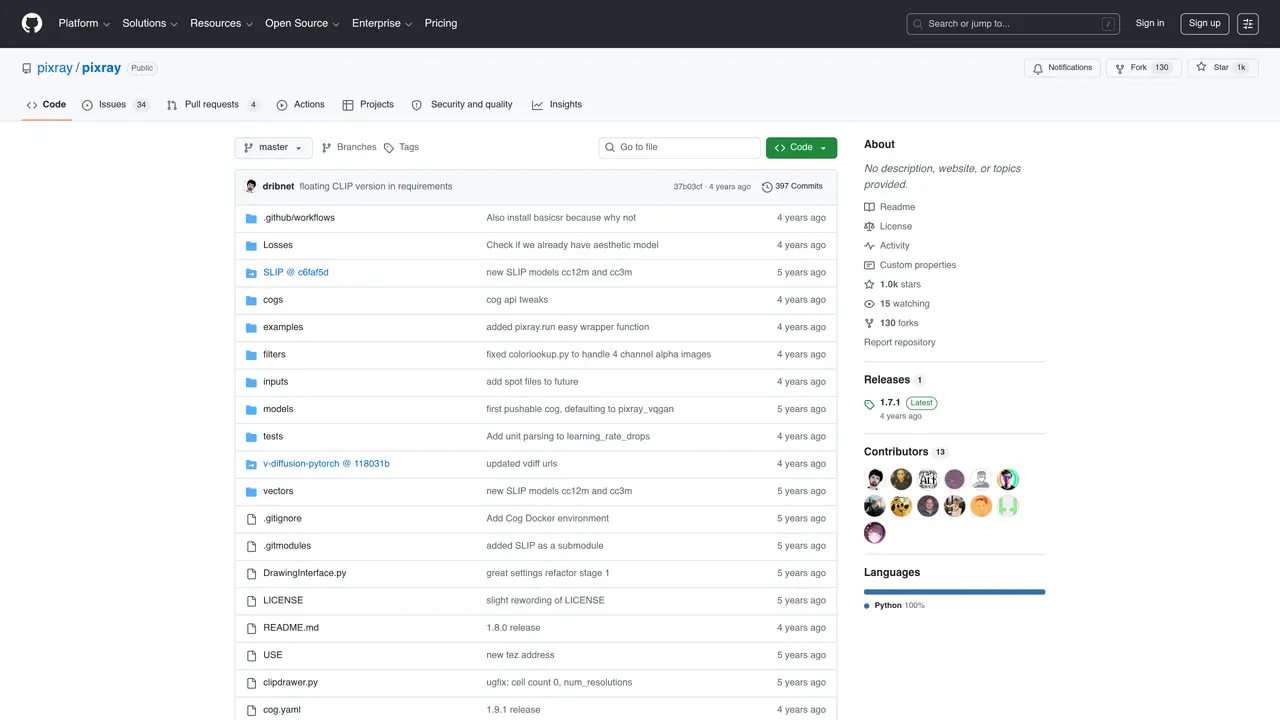1280x720 pixels.
Task: Switch to the Issues tab
Action: (115, 105)
